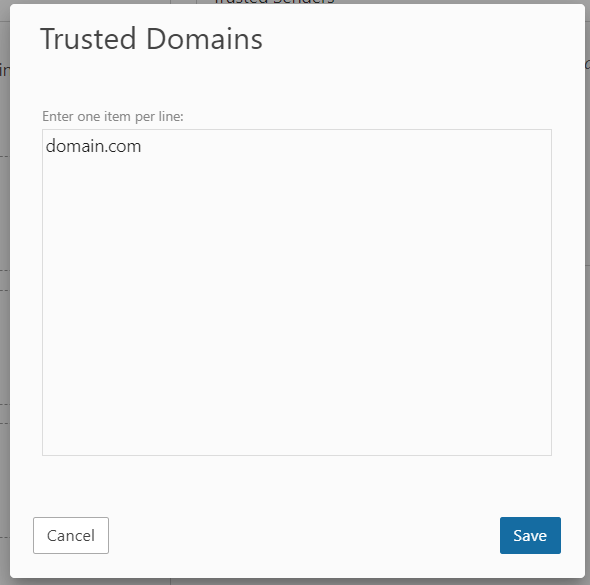
Task: Click the blue Save button label
Action: pos(530,535)
